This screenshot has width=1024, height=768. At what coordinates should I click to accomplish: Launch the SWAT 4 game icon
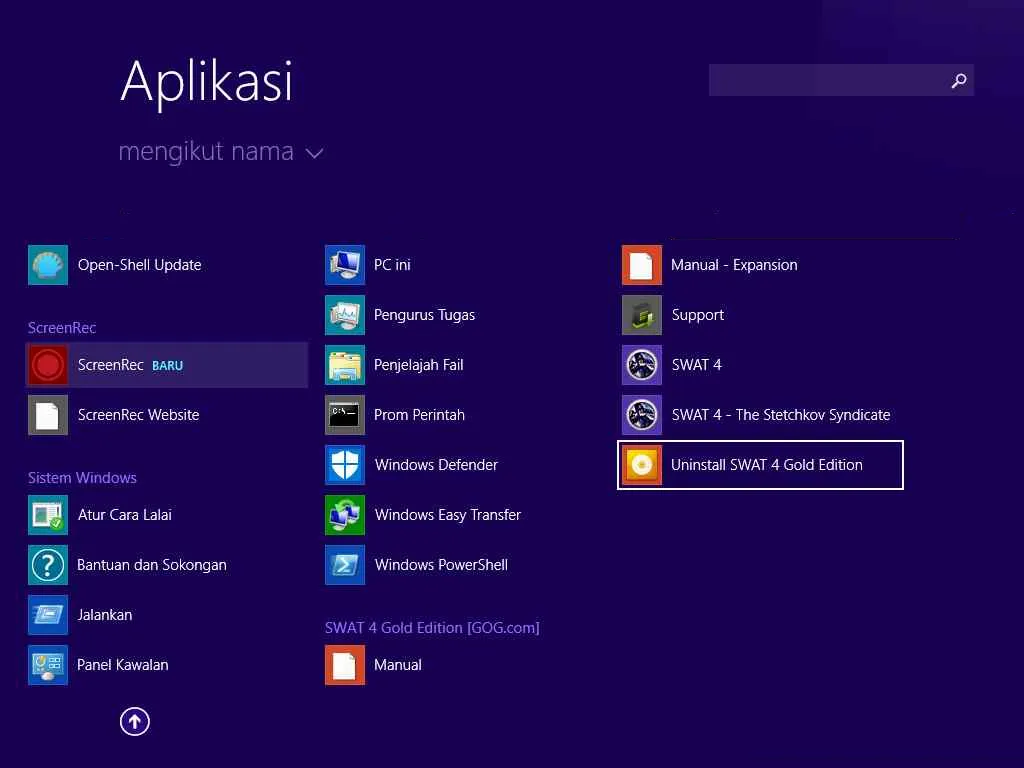(x=642, y=364)
